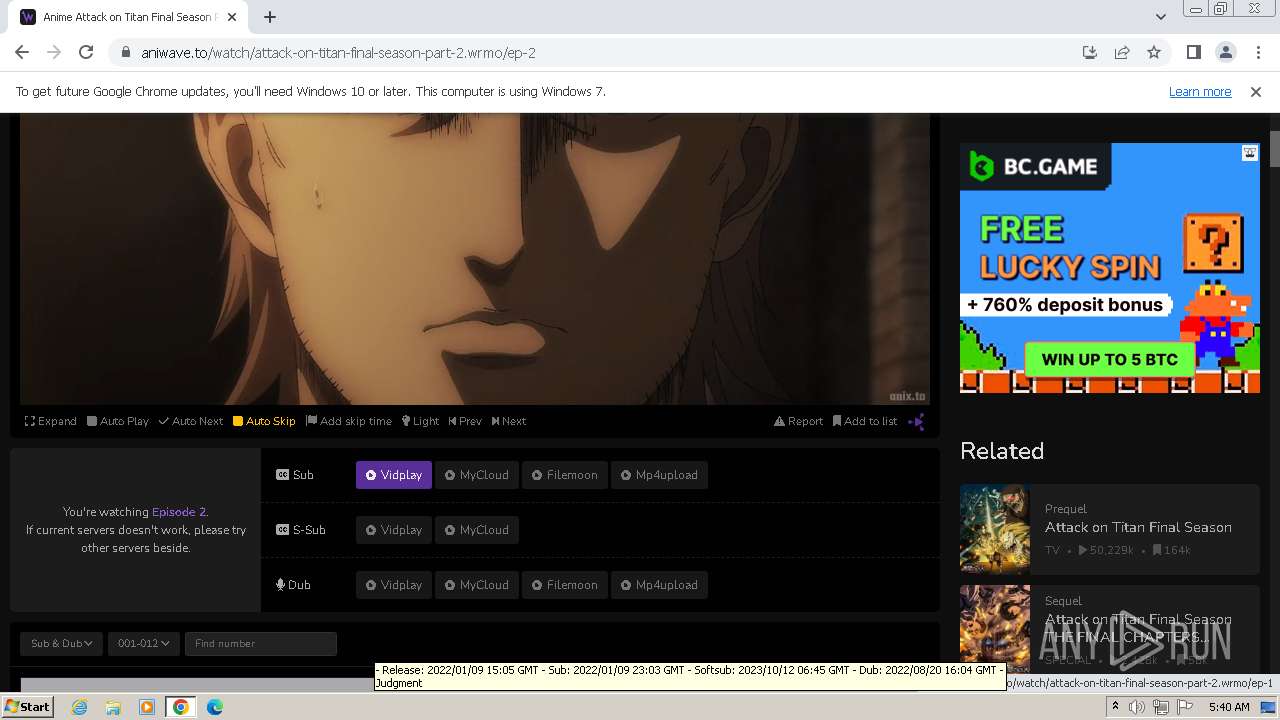
Task: Click the purple watch-together icon
Action: click(916, 422)
